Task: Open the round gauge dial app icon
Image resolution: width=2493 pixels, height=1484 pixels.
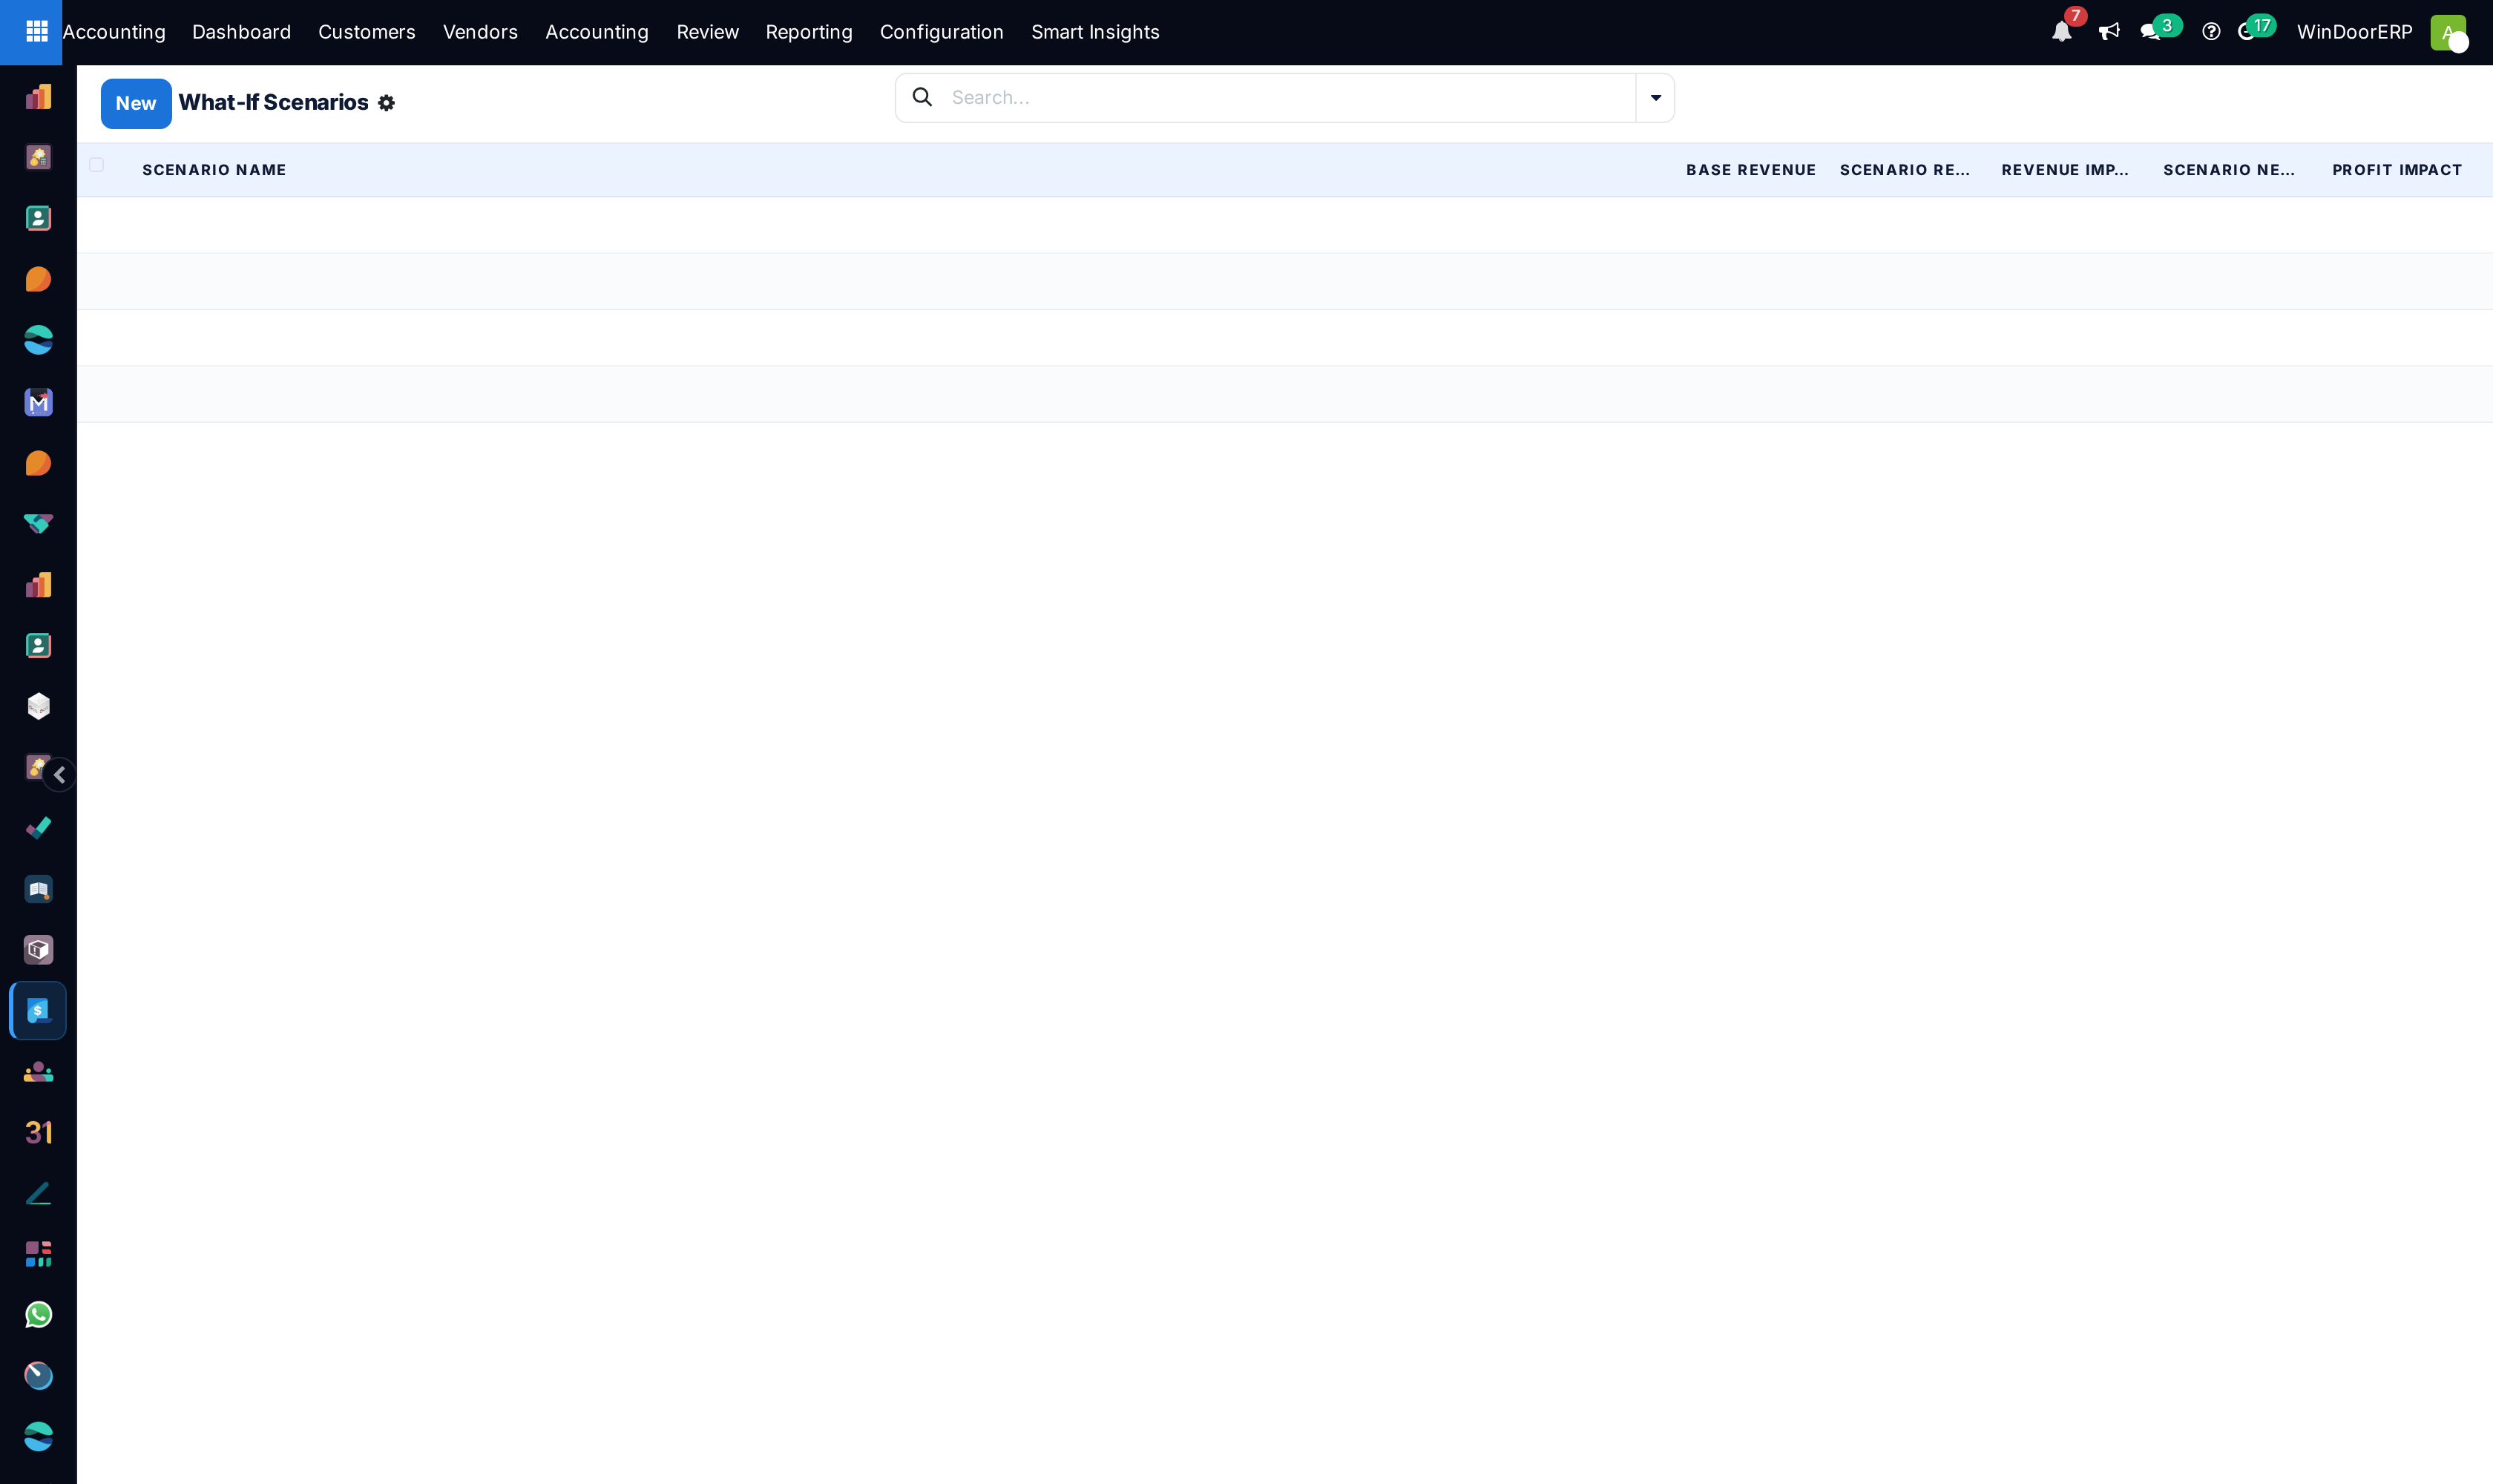Action: [38, 1376]
